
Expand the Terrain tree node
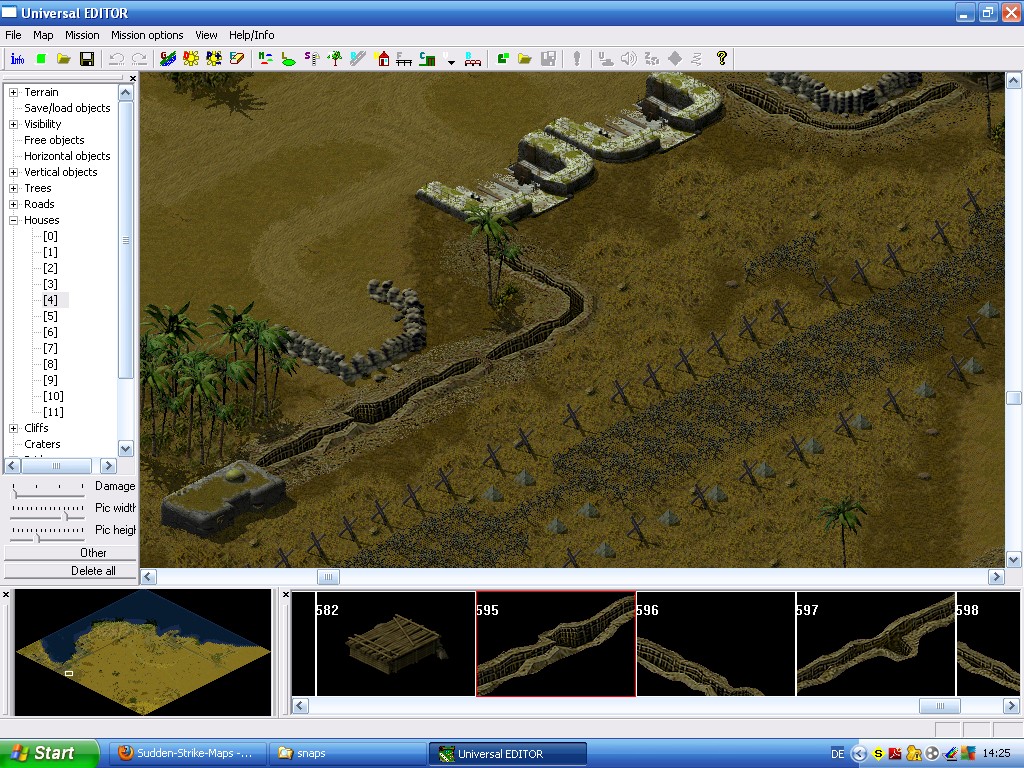pyautogui.click(x=13, y=92)
